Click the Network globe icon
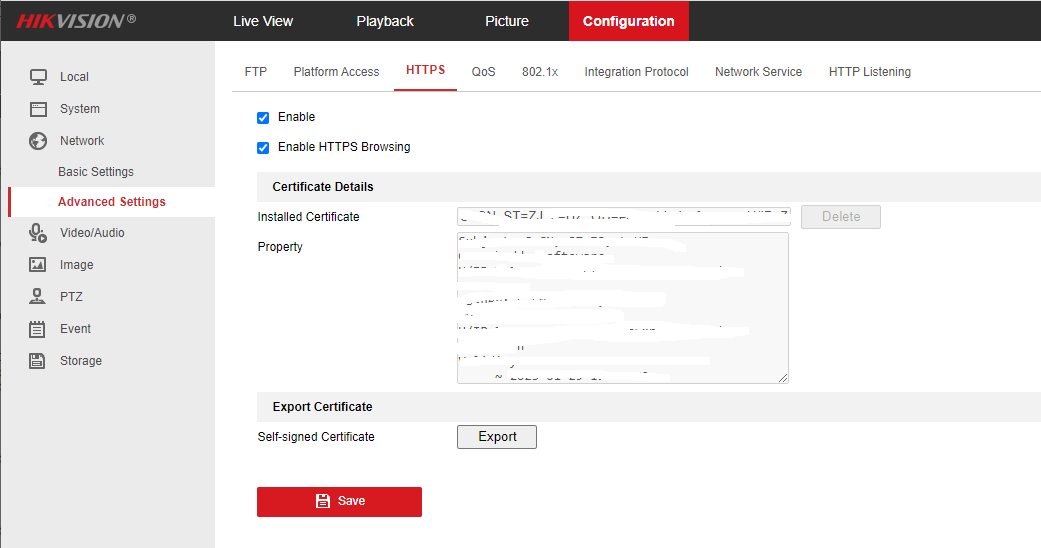Viewport: 1041px width, 548px height. point(38,141)
